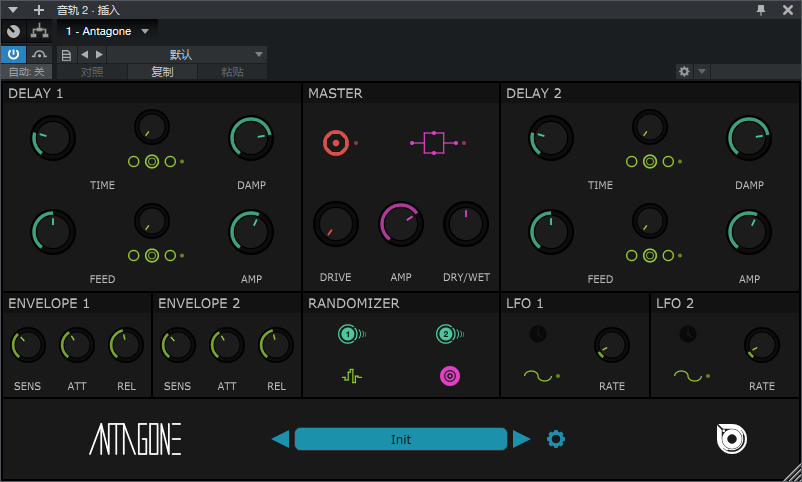
Task: Select first modulation source circle under Delay 1 Time
Action: click(x=133, y=162)
